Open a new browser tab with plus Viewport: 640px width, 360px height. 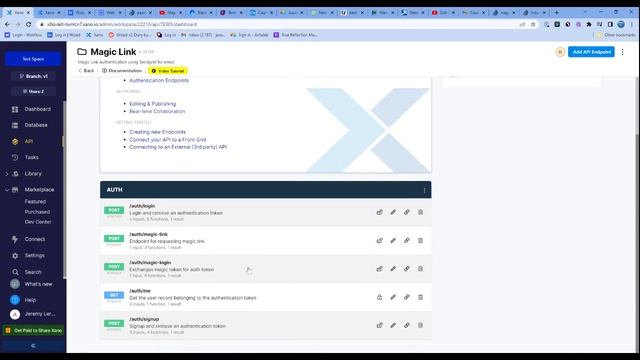coord(556,13)
